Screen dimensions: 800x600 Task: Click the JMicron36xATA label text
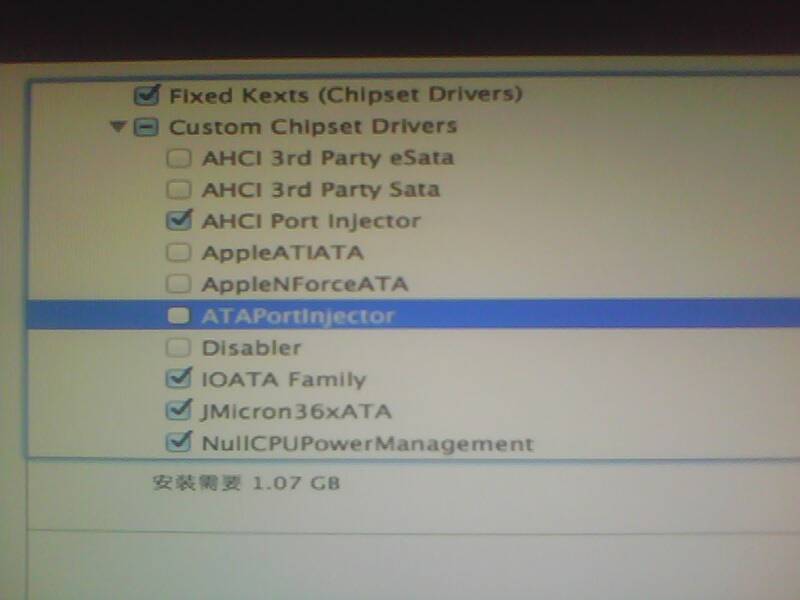coord(296,411)
